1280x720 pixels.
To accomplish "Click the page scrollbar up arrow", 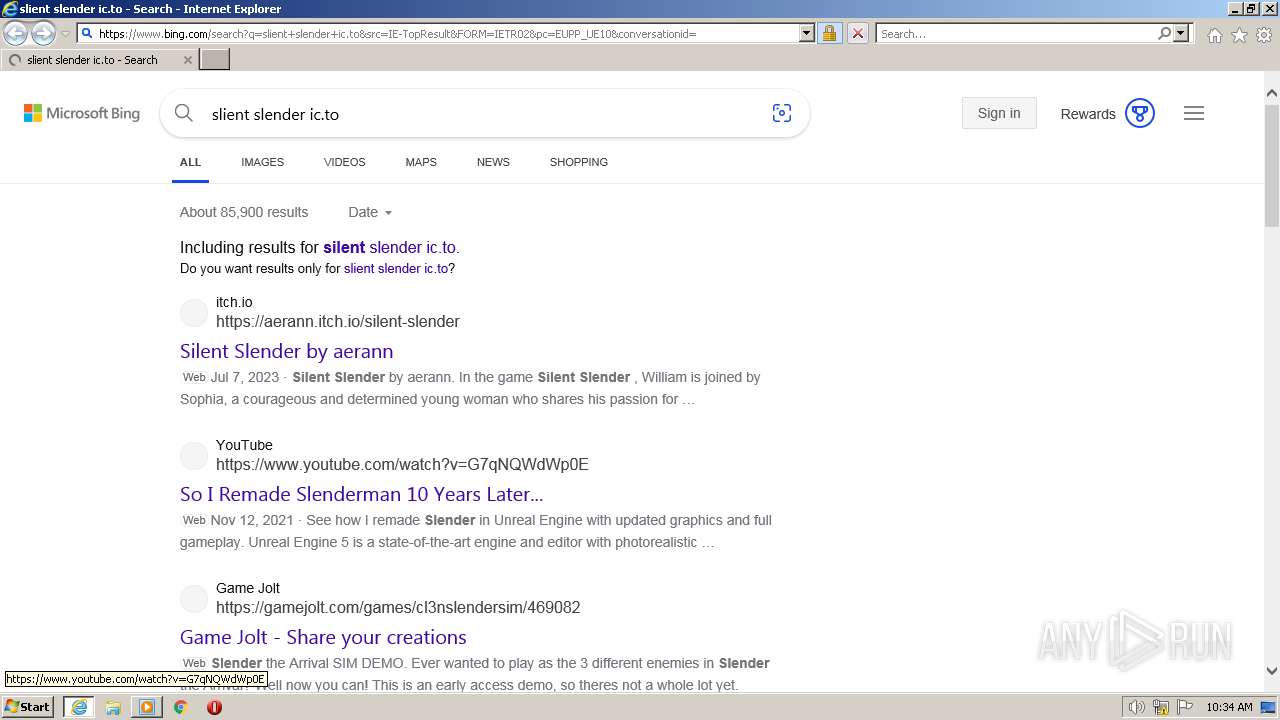I will (1272, 93).
